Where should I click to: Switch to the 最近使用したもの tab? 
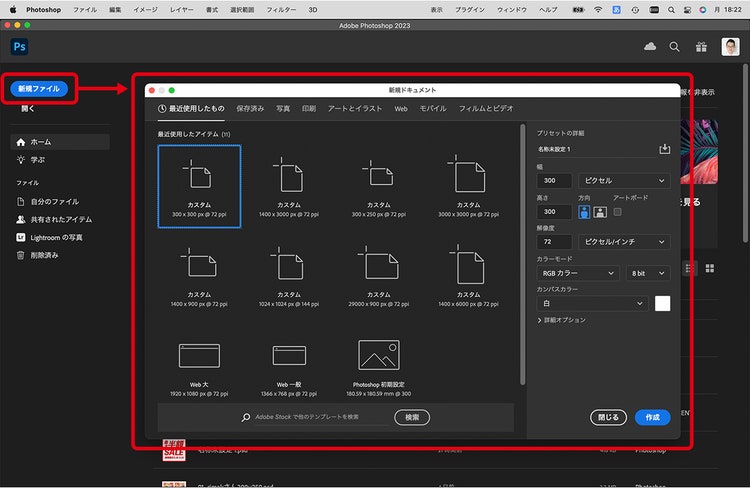click(191, 109)
